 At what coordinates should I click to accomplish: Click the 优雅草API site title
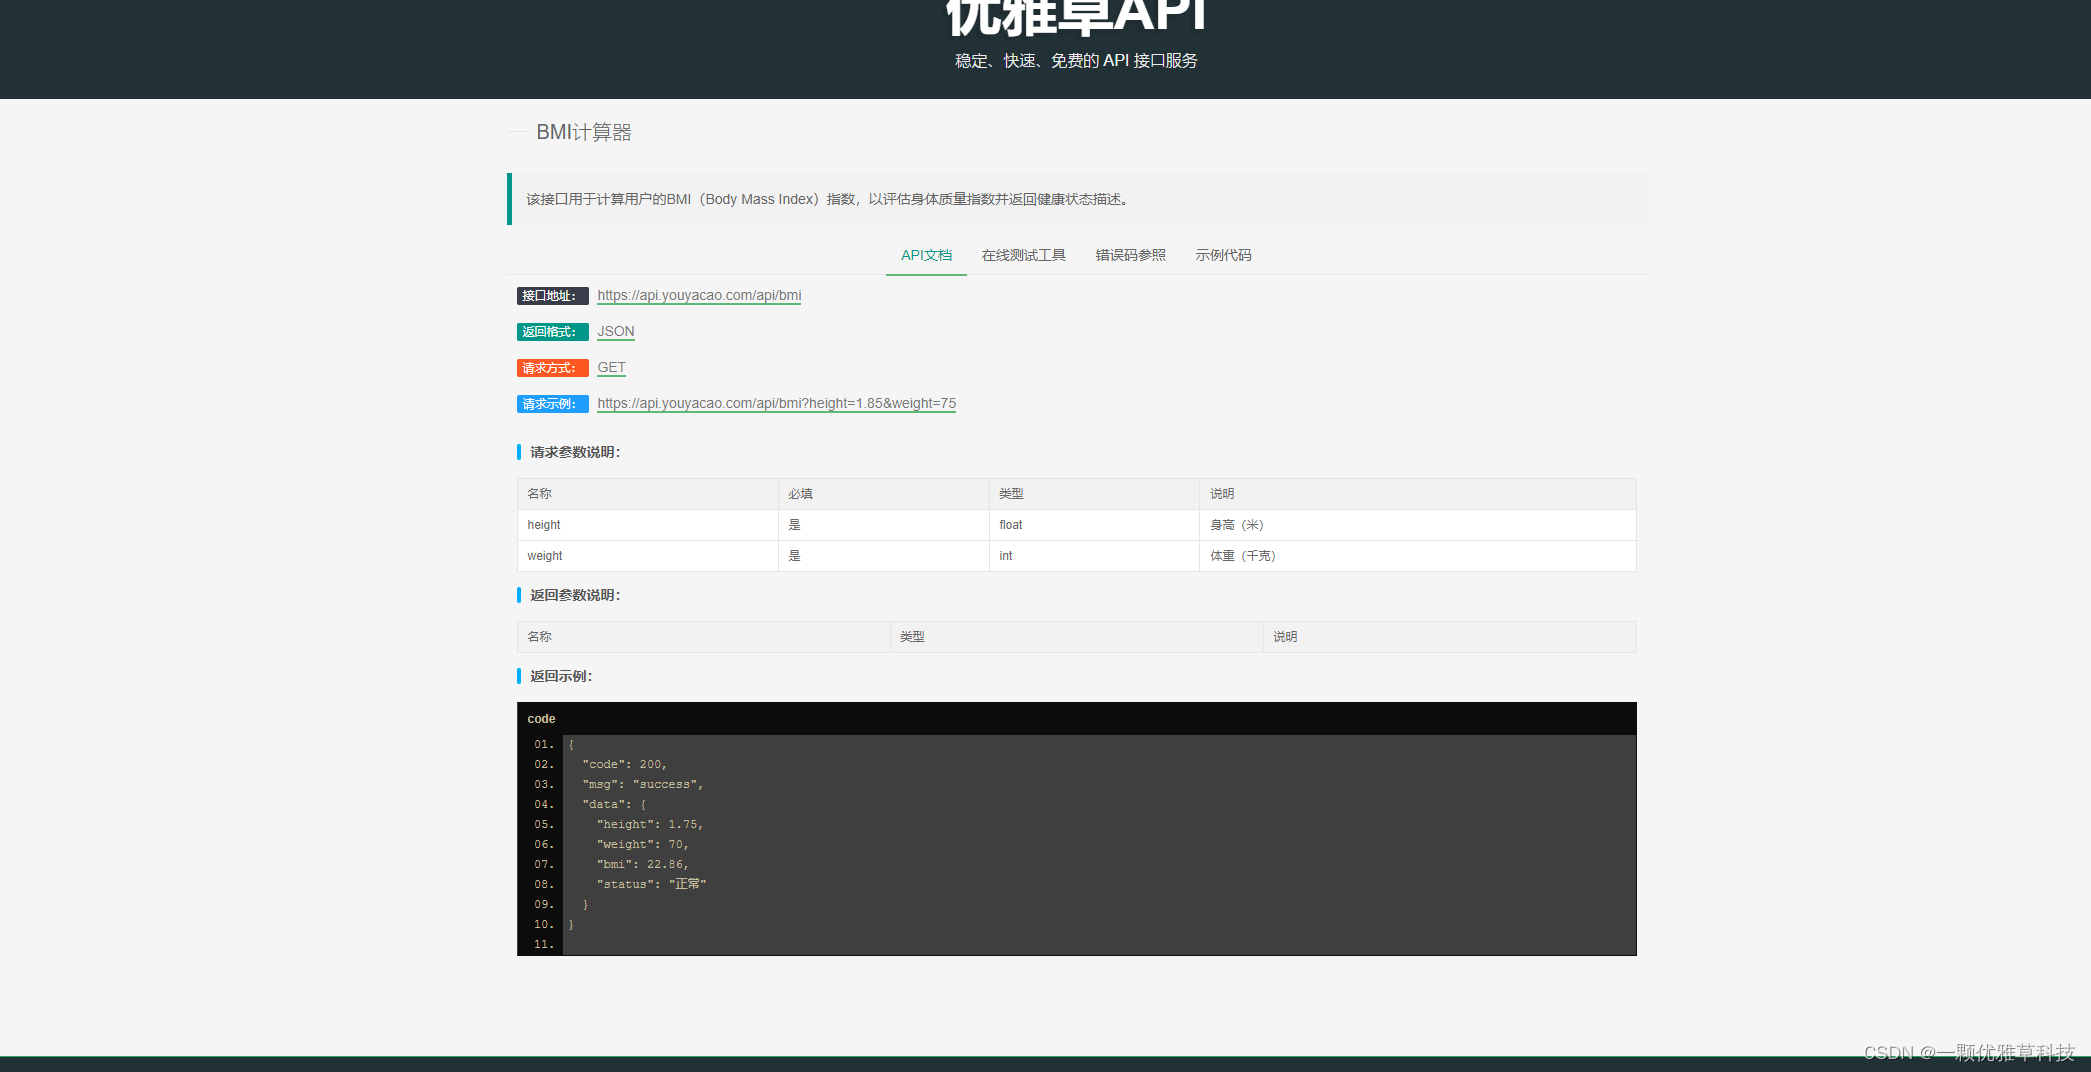point(1076,16)
